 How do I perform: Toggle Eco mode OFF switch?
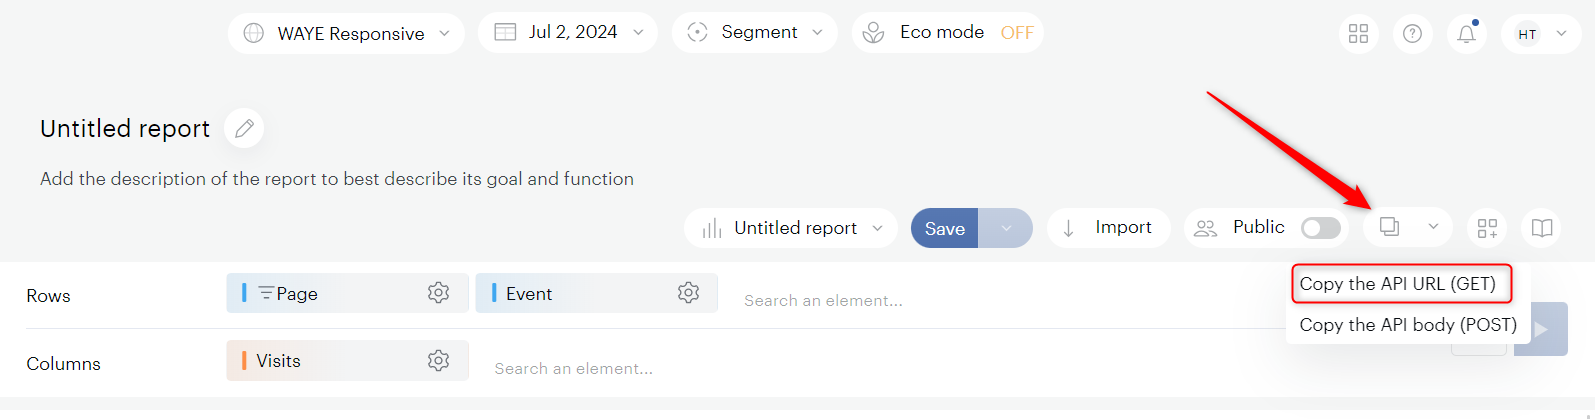1016,33
